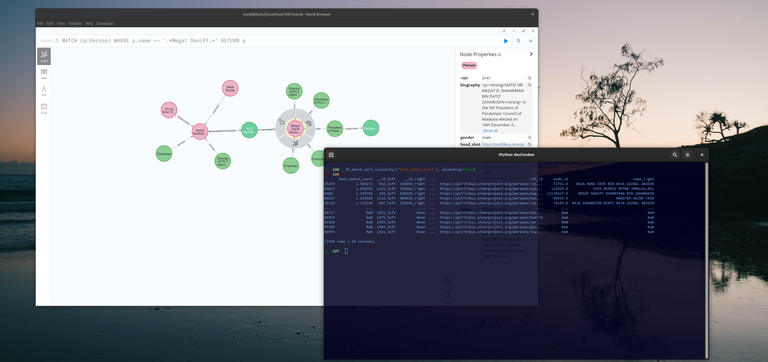
Task: Select Director of PCJ node below Mohd Nazifud..
Action: coord(222,161)
